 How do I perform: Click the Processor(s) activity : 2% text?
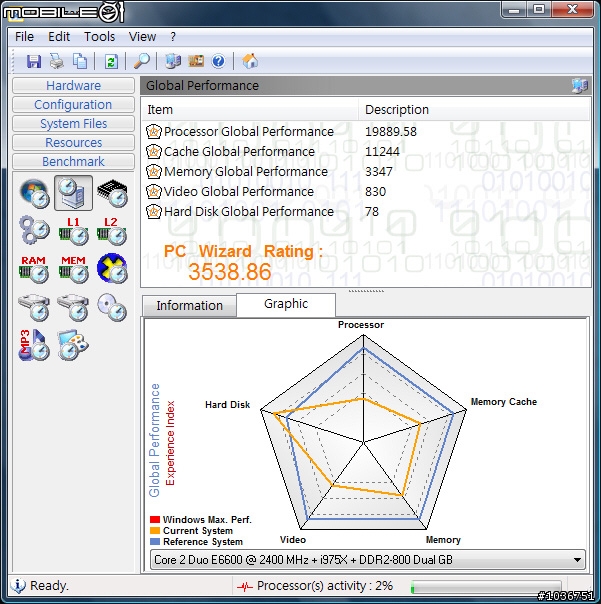click(x=325, y=586)
